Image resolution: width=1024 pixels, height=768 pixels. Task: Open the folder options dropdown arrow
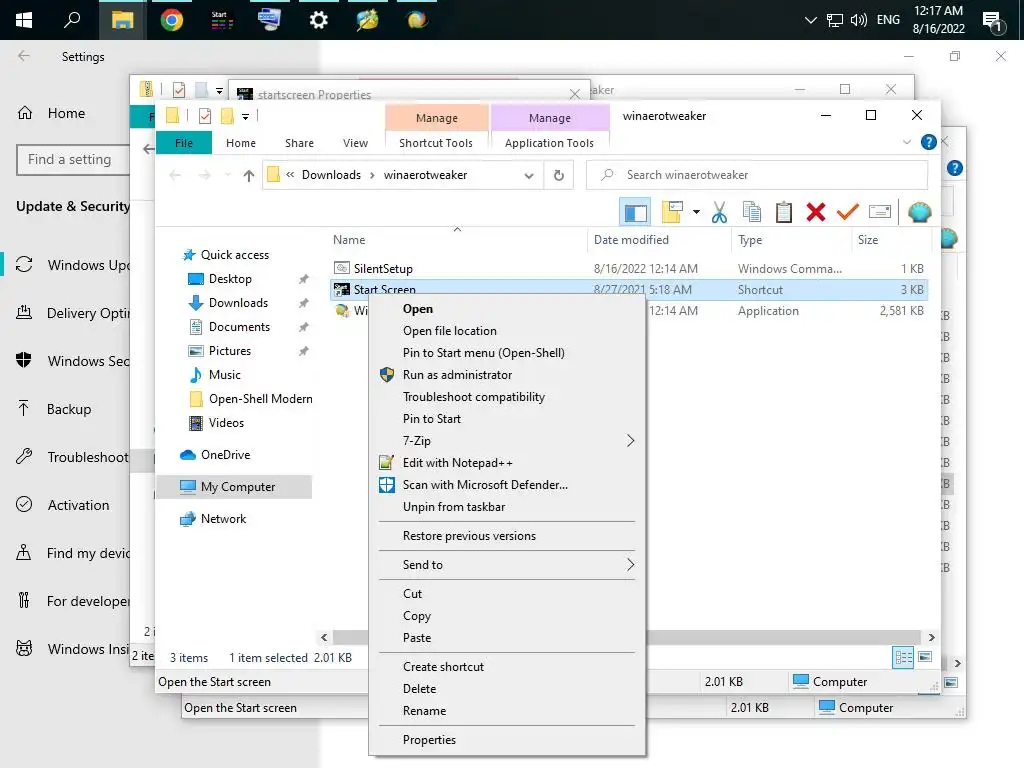(x=696, y=212)
